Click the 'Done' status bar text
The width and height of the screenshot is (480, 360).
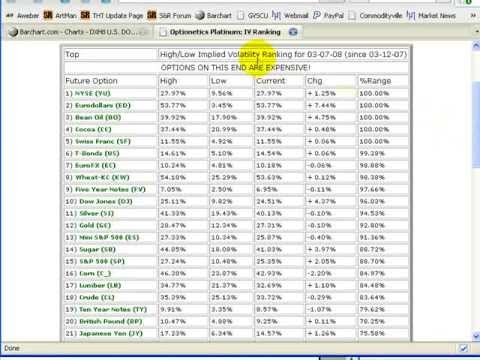(x=12, y=348)
